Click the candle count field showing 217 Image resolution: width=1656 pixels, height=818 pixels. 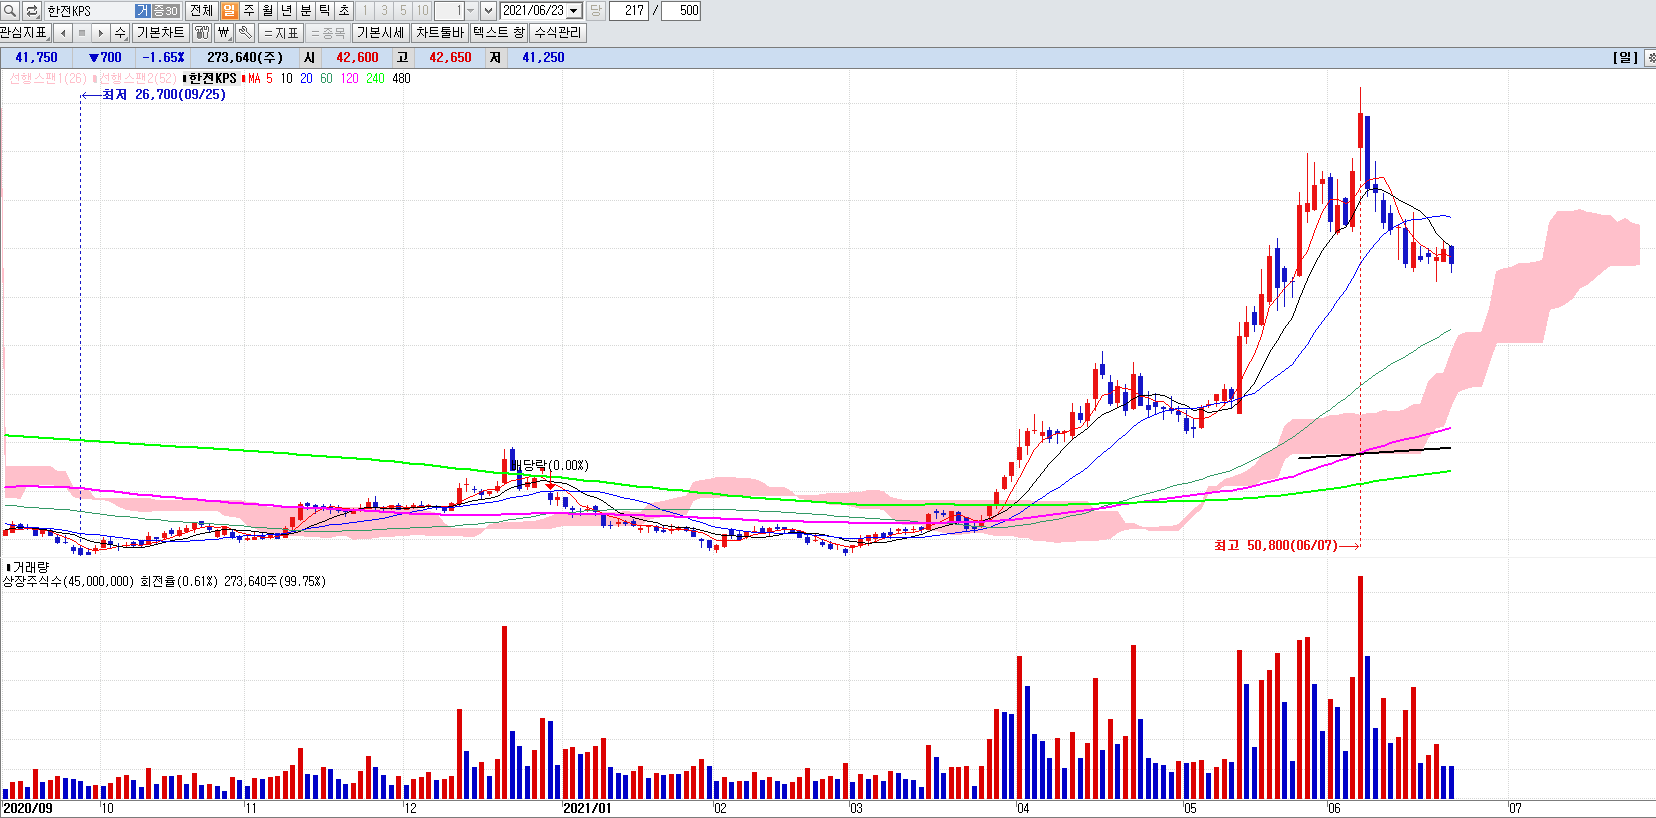point(629,11)
